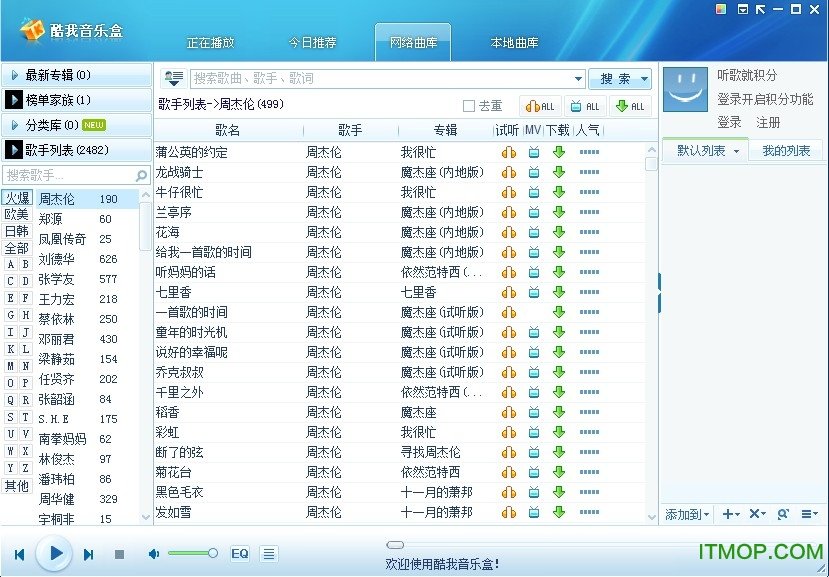Click the find-in-playlist icon in the bottom toolbar

point(783,514)
